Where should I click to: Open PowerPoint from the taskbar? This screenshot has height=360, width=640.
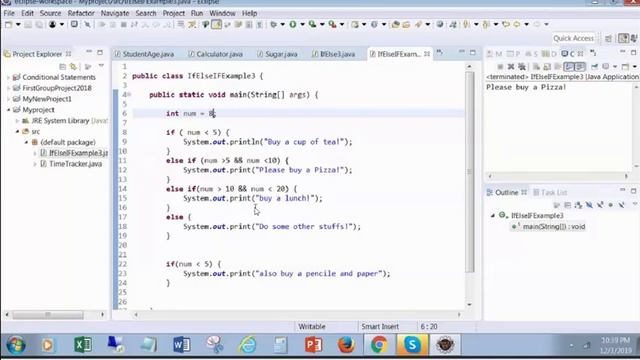(x=313, y=345)
